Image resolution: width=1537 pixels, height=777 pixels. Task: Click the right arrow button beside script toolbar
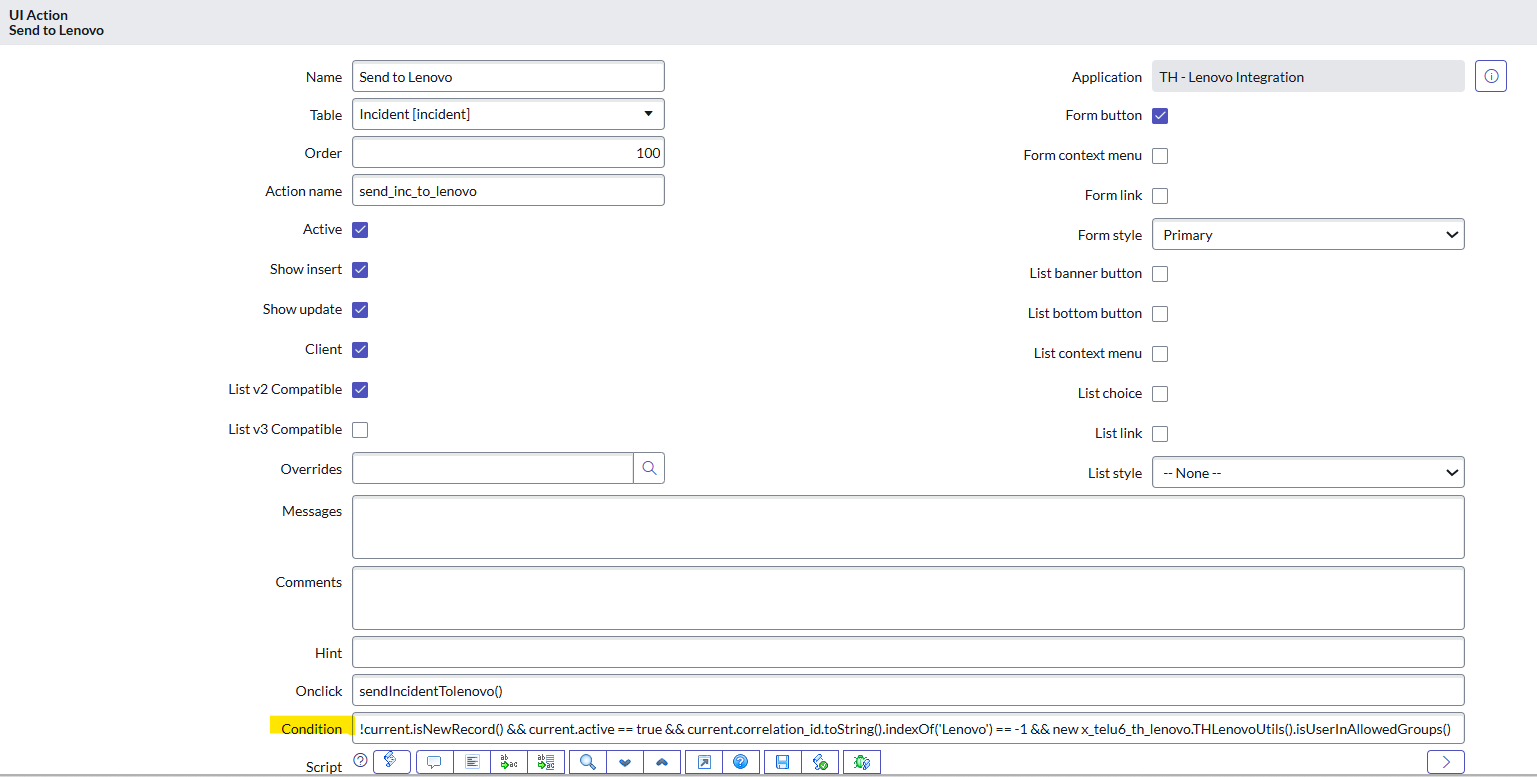point(1445,762)
